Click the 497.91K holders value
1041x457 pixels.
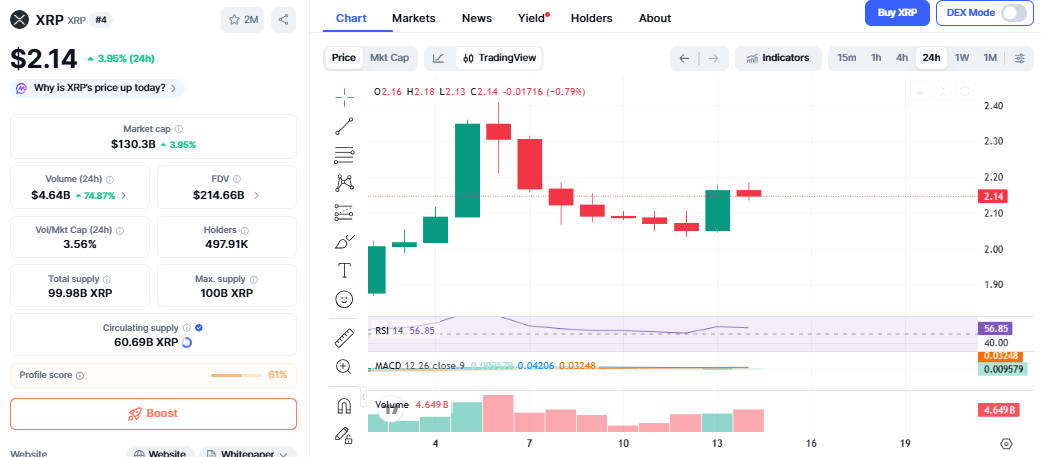pos(226,244)
